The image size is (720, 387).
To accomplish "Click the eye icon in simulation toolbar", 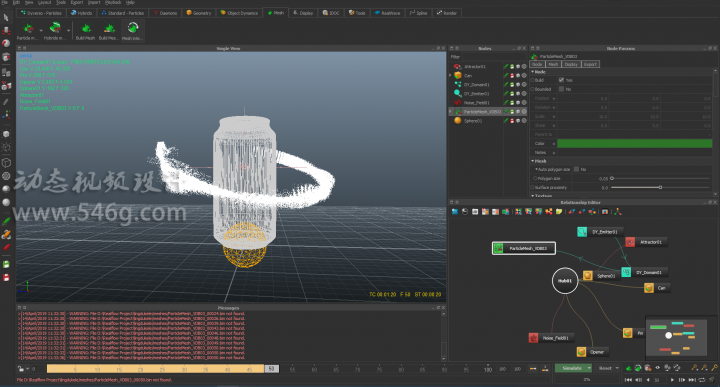I will (x=657, y=368).
